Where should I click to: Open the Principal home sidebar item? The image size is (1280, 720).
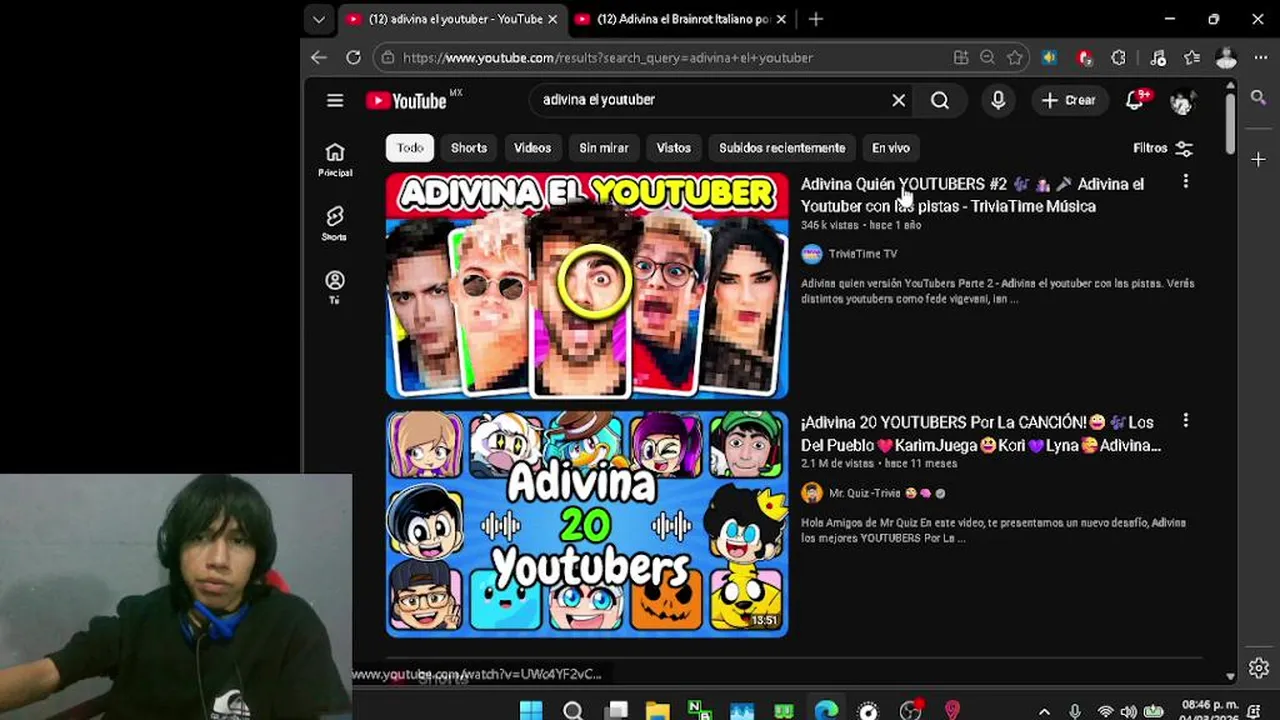click(x=335, y=159)
